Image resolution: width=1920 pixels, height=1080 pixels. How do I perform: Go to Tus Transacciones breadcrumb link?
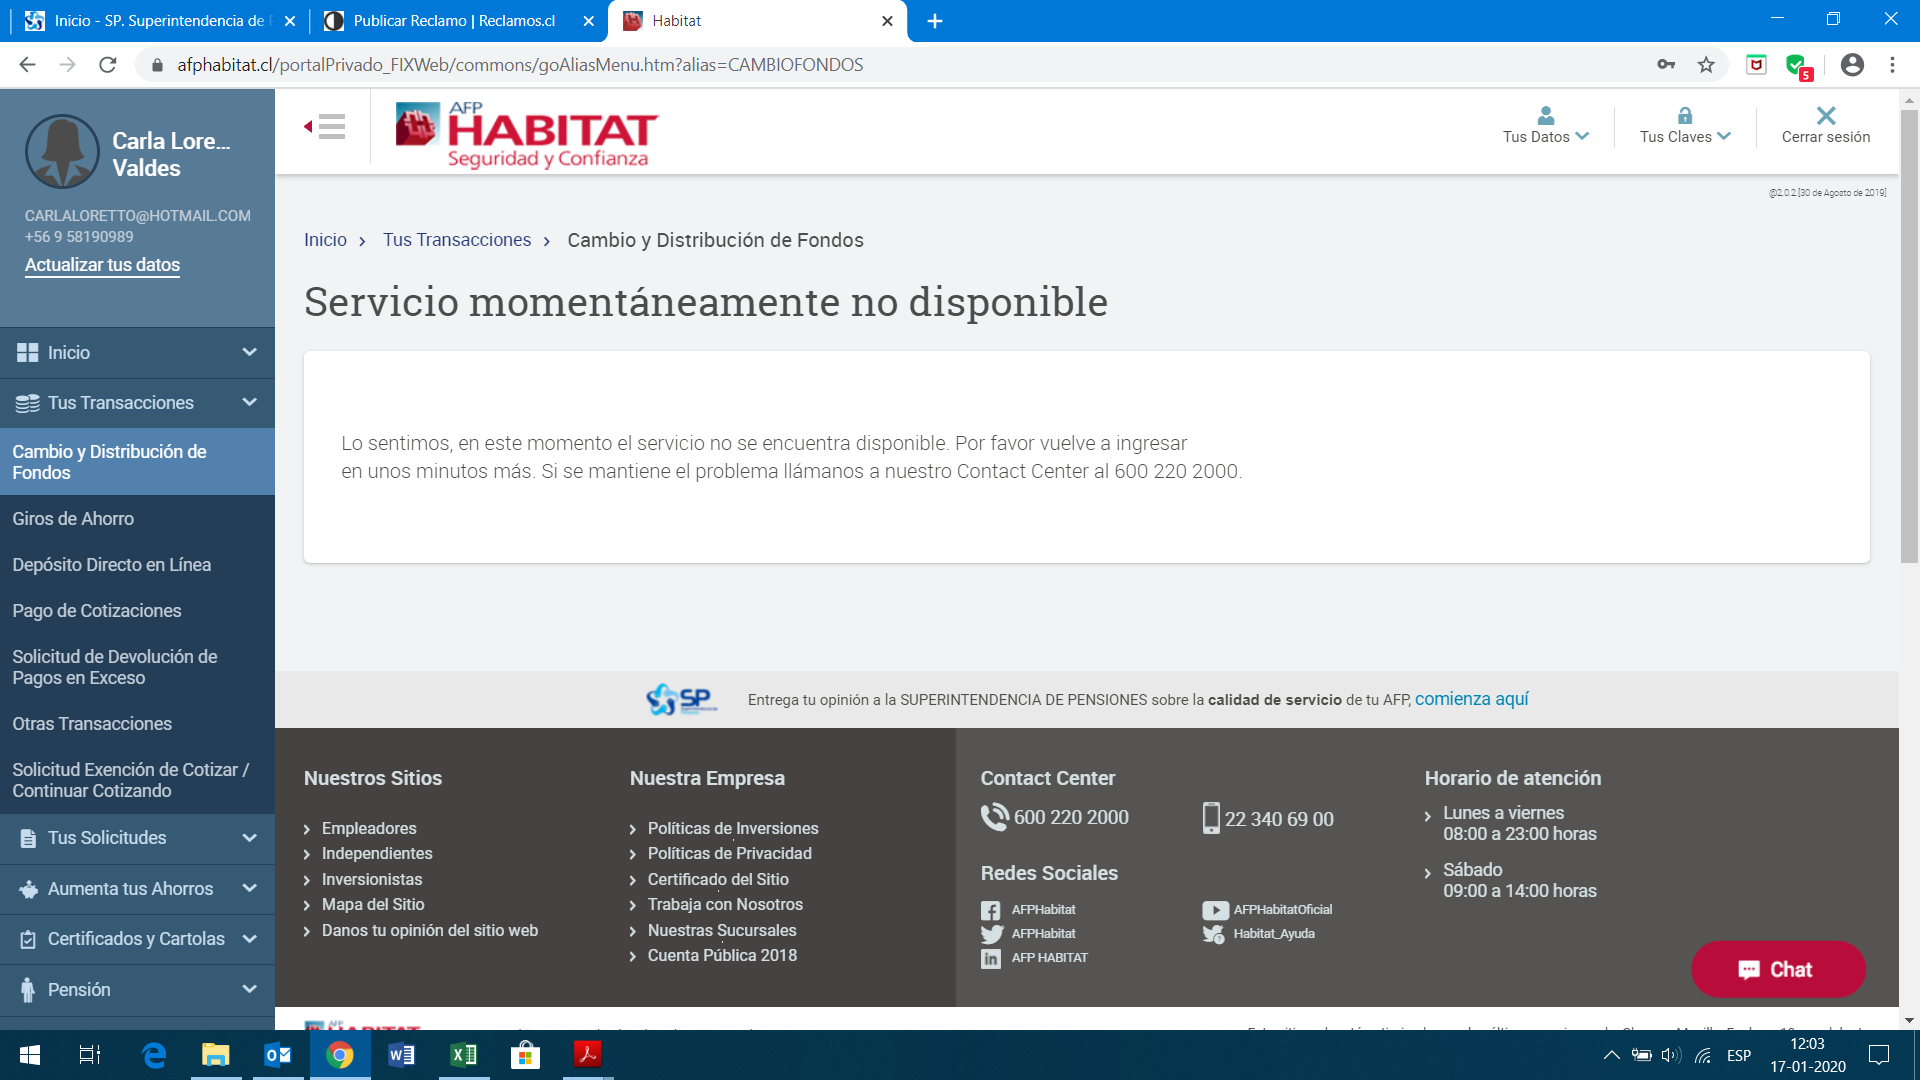pos(457,240)
